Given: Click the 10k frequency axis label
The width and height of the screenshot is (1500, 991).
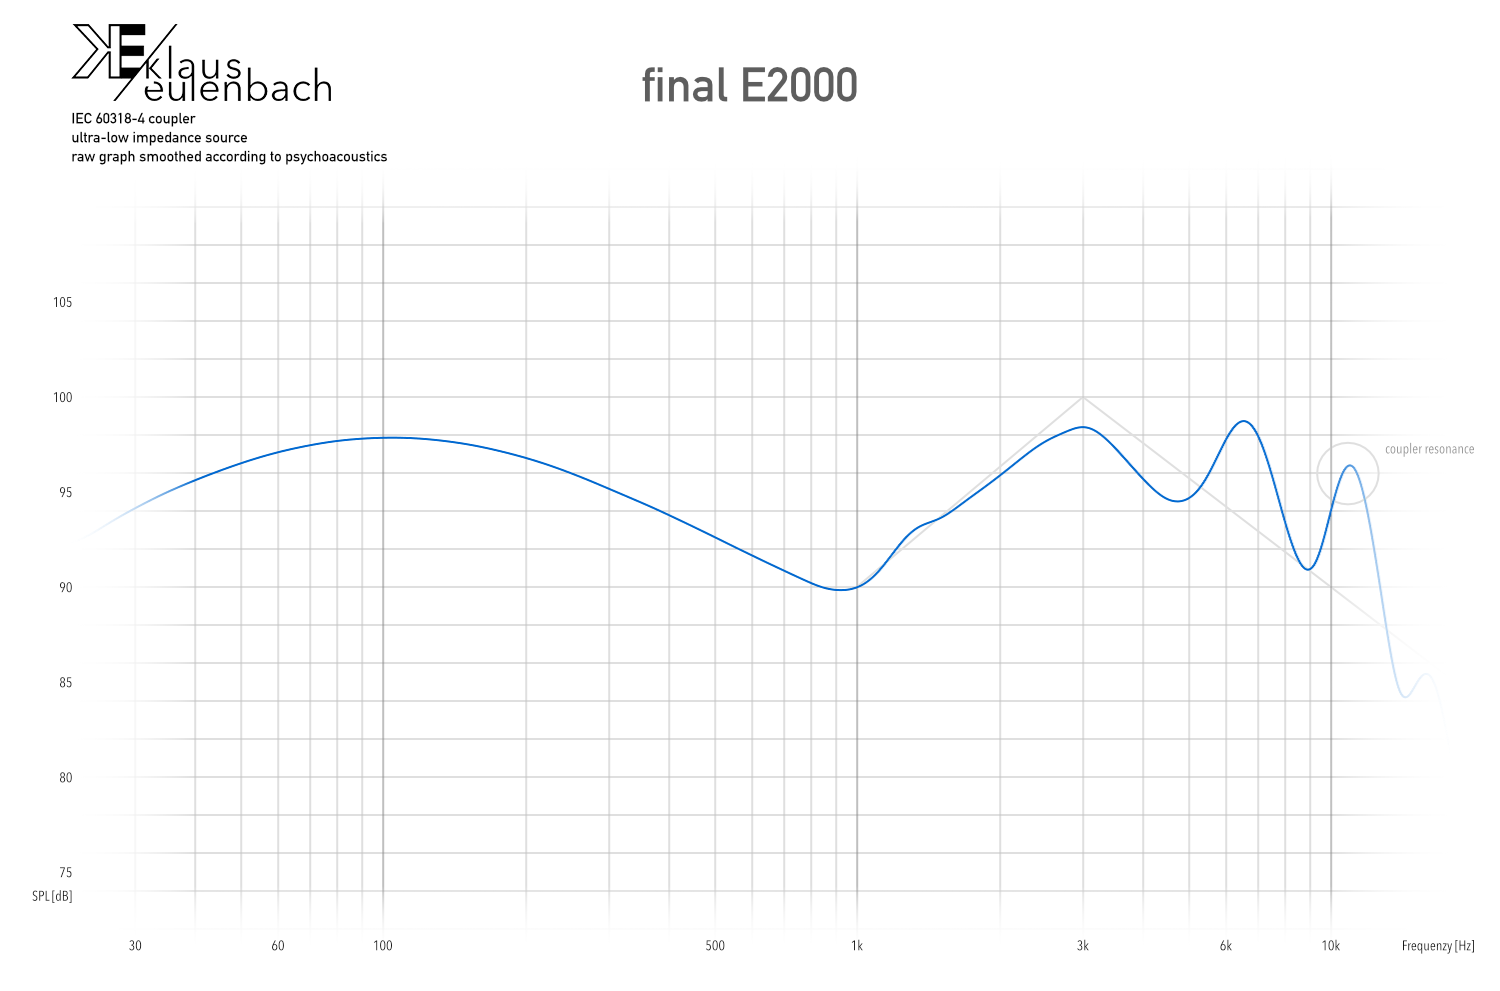Looking at the screenshot, I should pyautogui.click(x=1331, y=946).
